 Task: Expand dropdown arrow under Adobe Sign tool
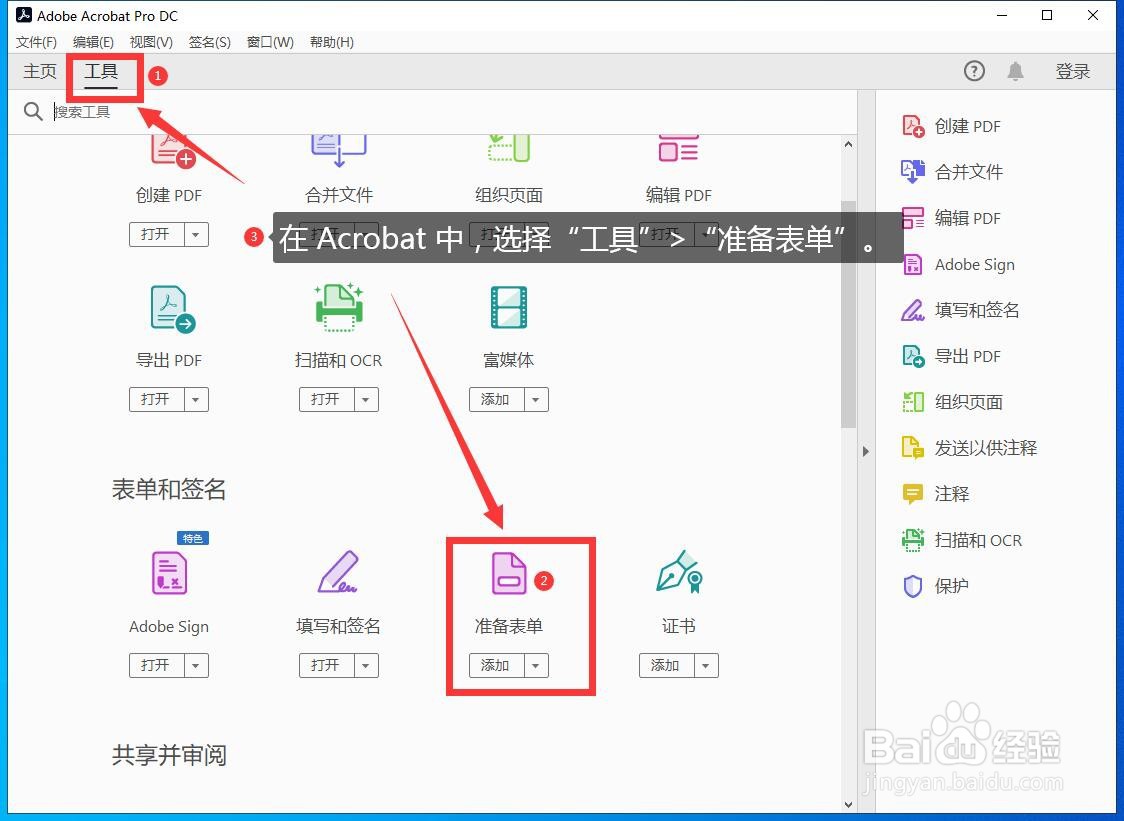pos(196,665)
